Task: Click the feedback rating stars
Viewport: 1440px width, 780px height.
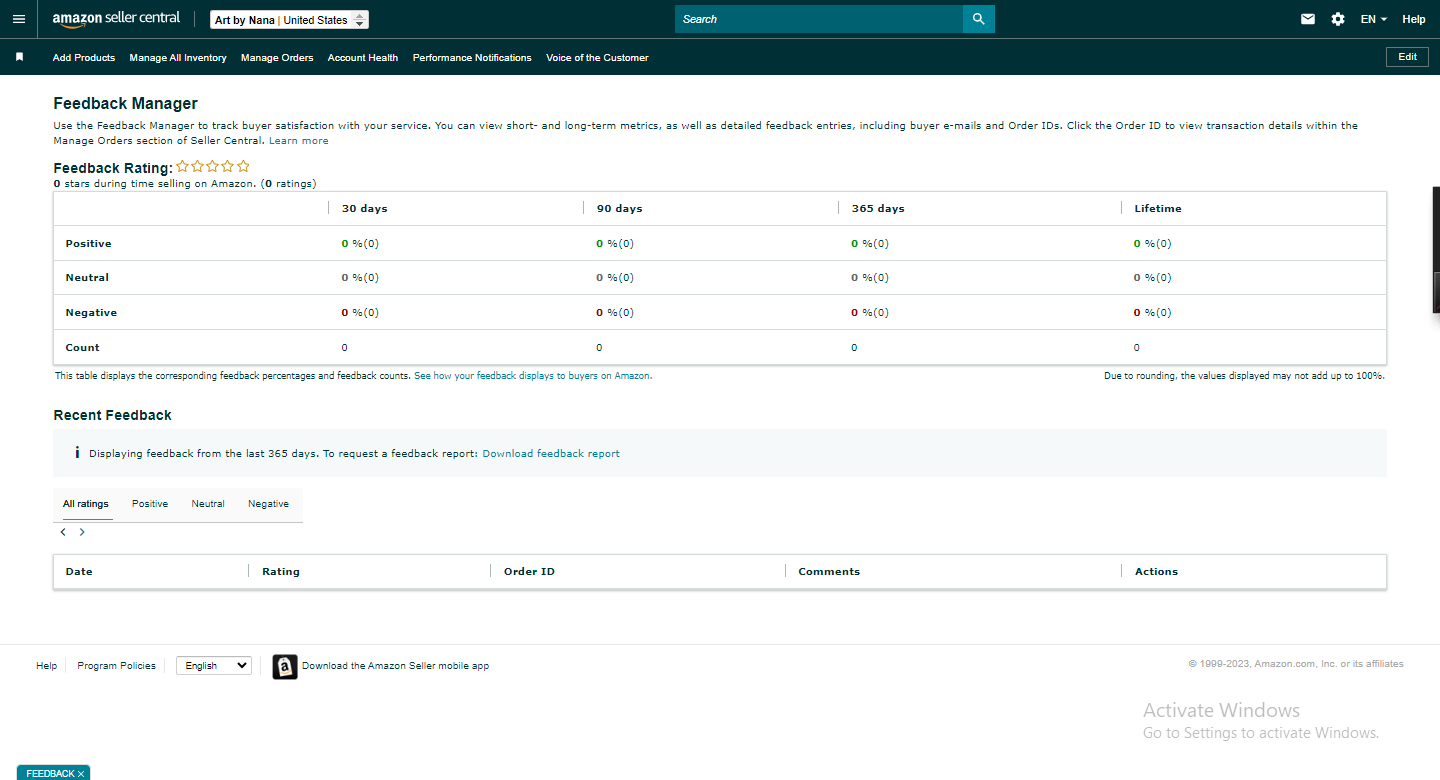Action: click(x=213, y=167)
